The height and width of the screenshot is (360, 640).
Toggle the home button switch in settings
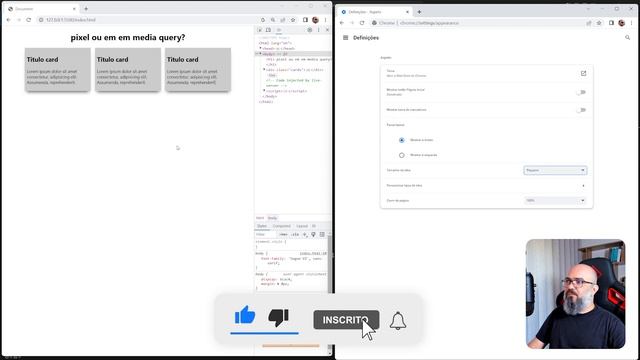point(581,92)
